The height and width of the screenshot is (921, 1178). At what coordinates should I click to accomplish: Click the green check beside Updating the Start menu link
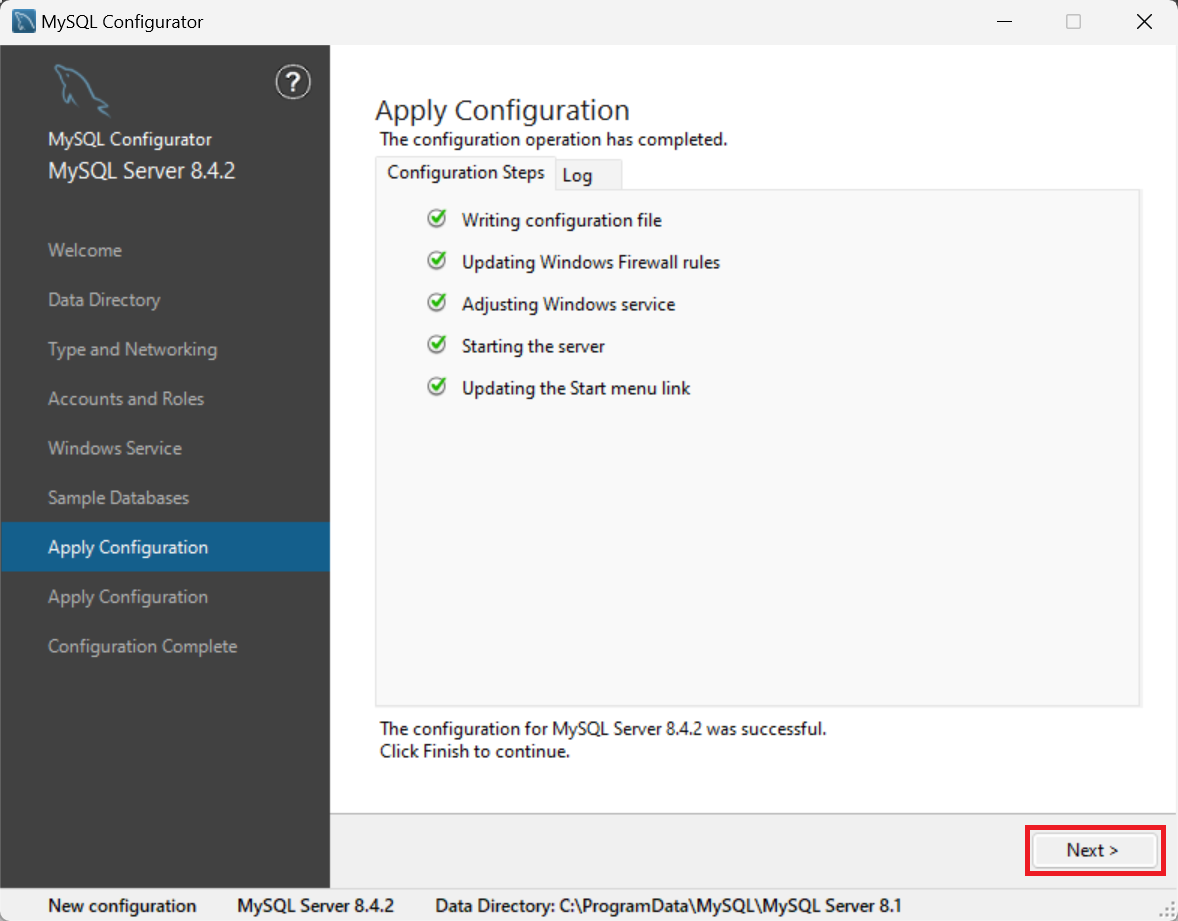[436, 387]
